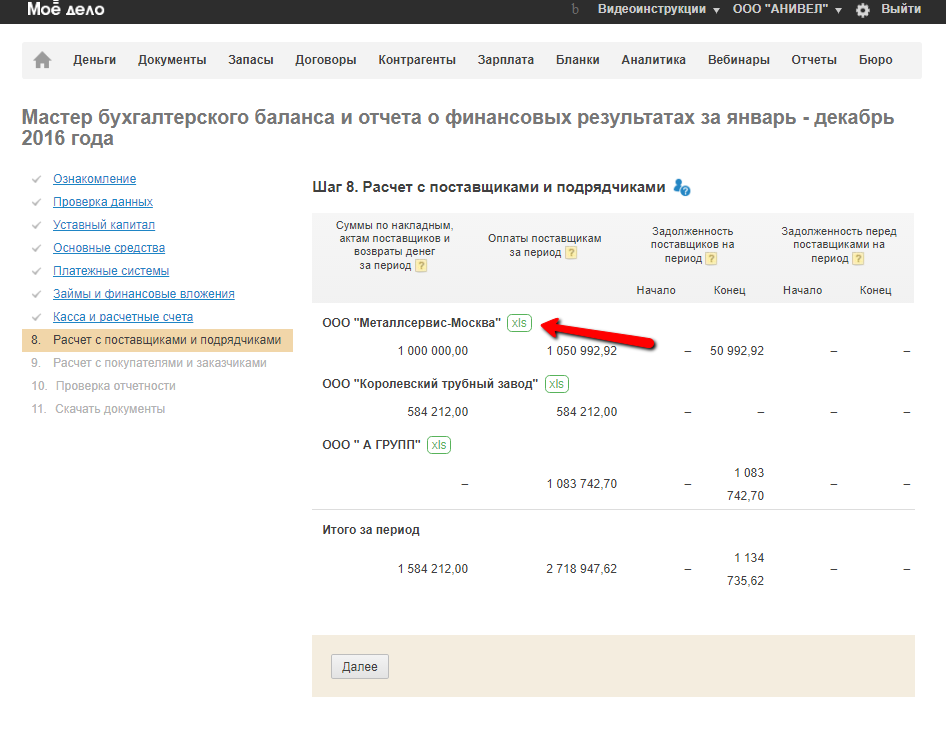Open the help icon next to step 8 title

point(682,188)
